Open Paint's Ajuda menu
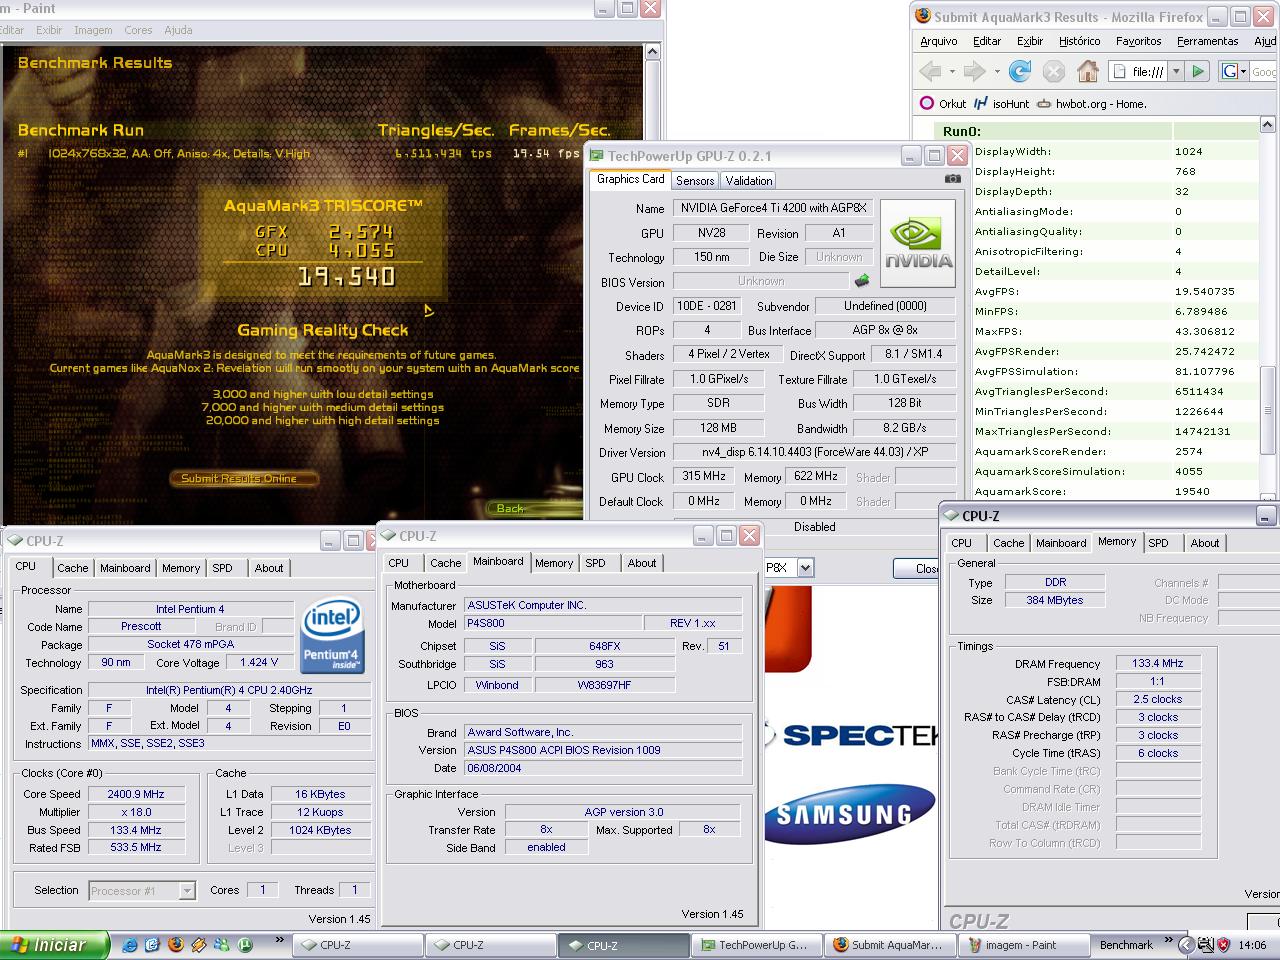Screen dimensions: 1280x960 point(178,30)
